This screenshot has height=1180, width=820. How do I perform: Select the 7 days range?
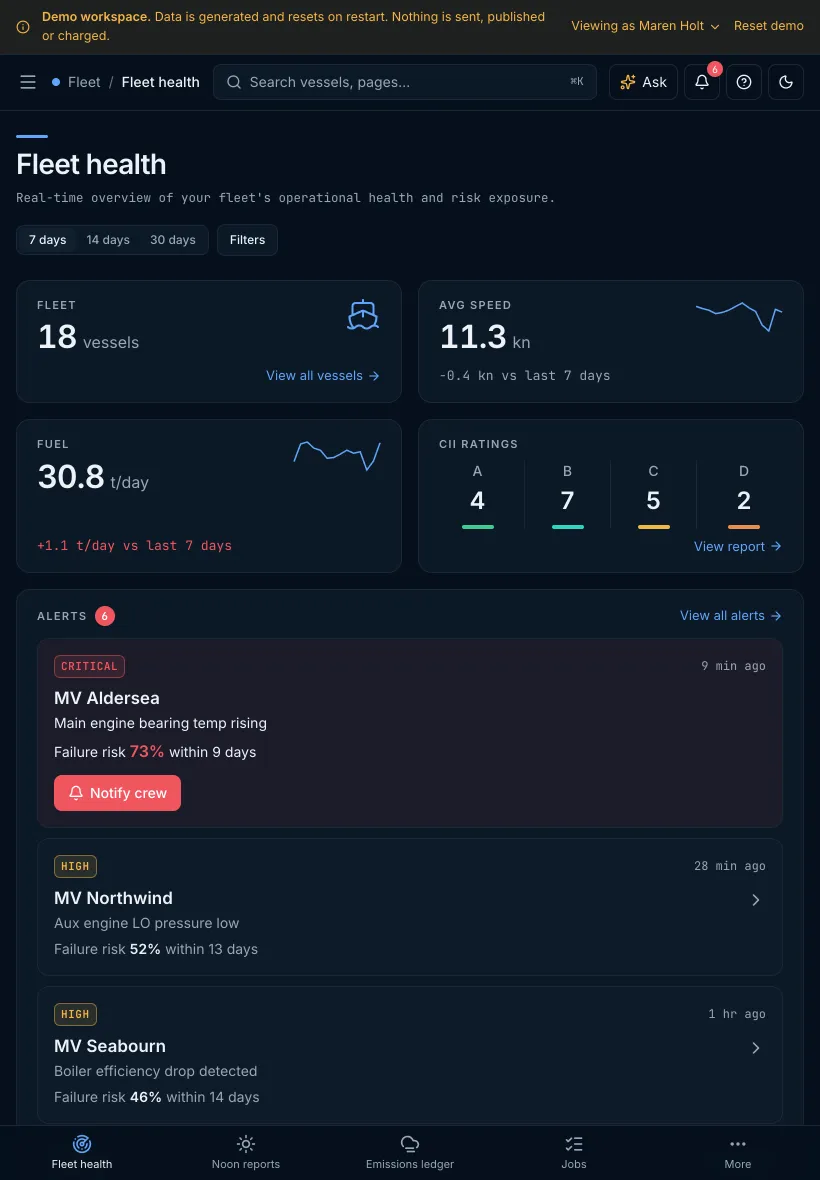(x=47, y=240)
